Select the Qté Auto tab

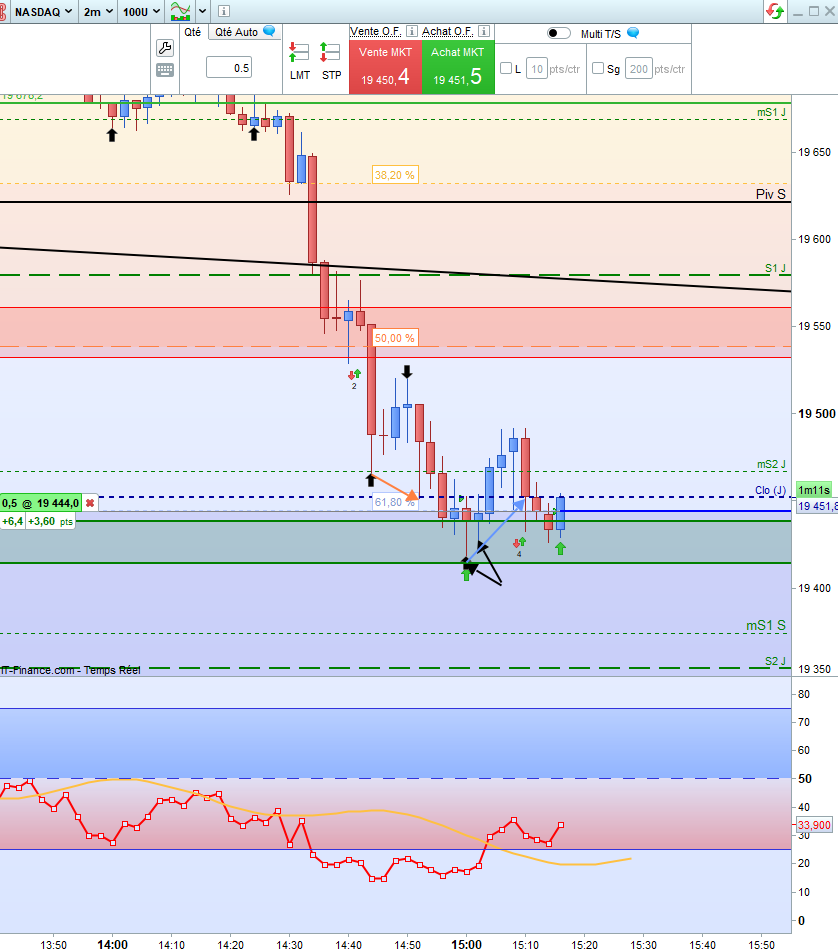236,32
